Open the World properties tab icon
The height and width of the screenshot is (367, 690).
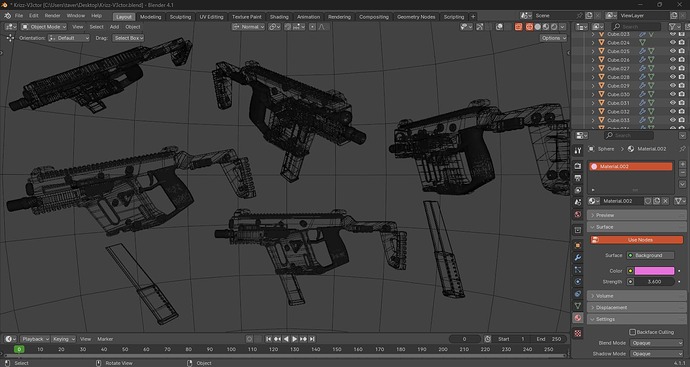click(578, 214)
